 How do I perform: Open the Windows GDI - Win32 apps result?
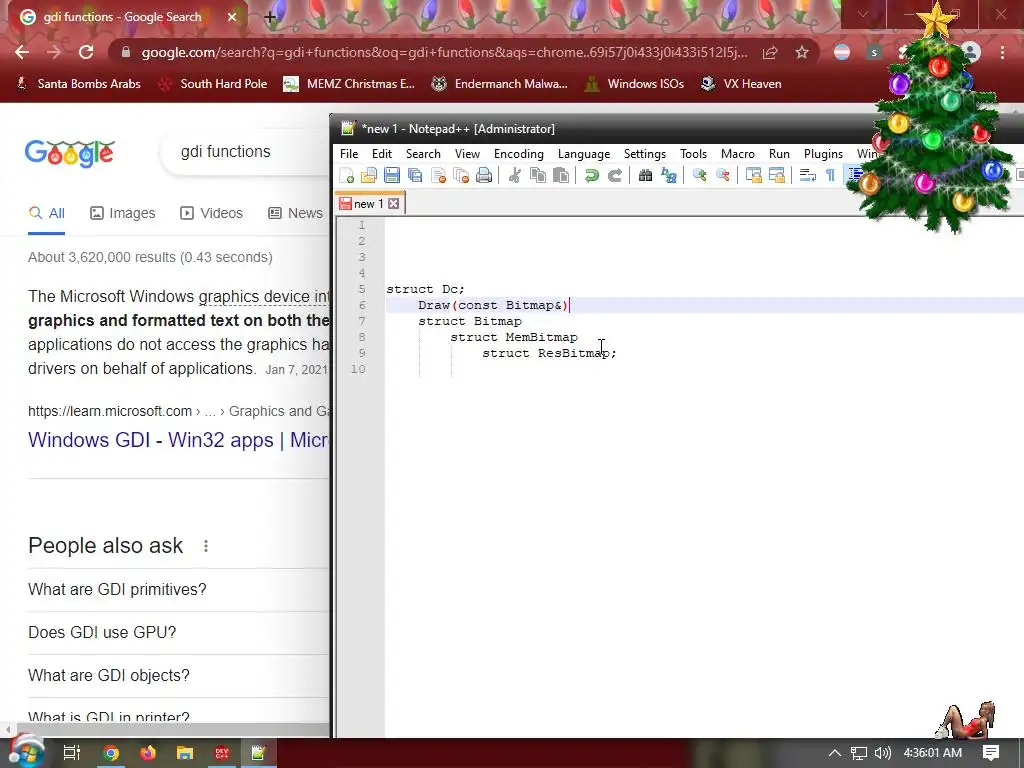(178, 440)
